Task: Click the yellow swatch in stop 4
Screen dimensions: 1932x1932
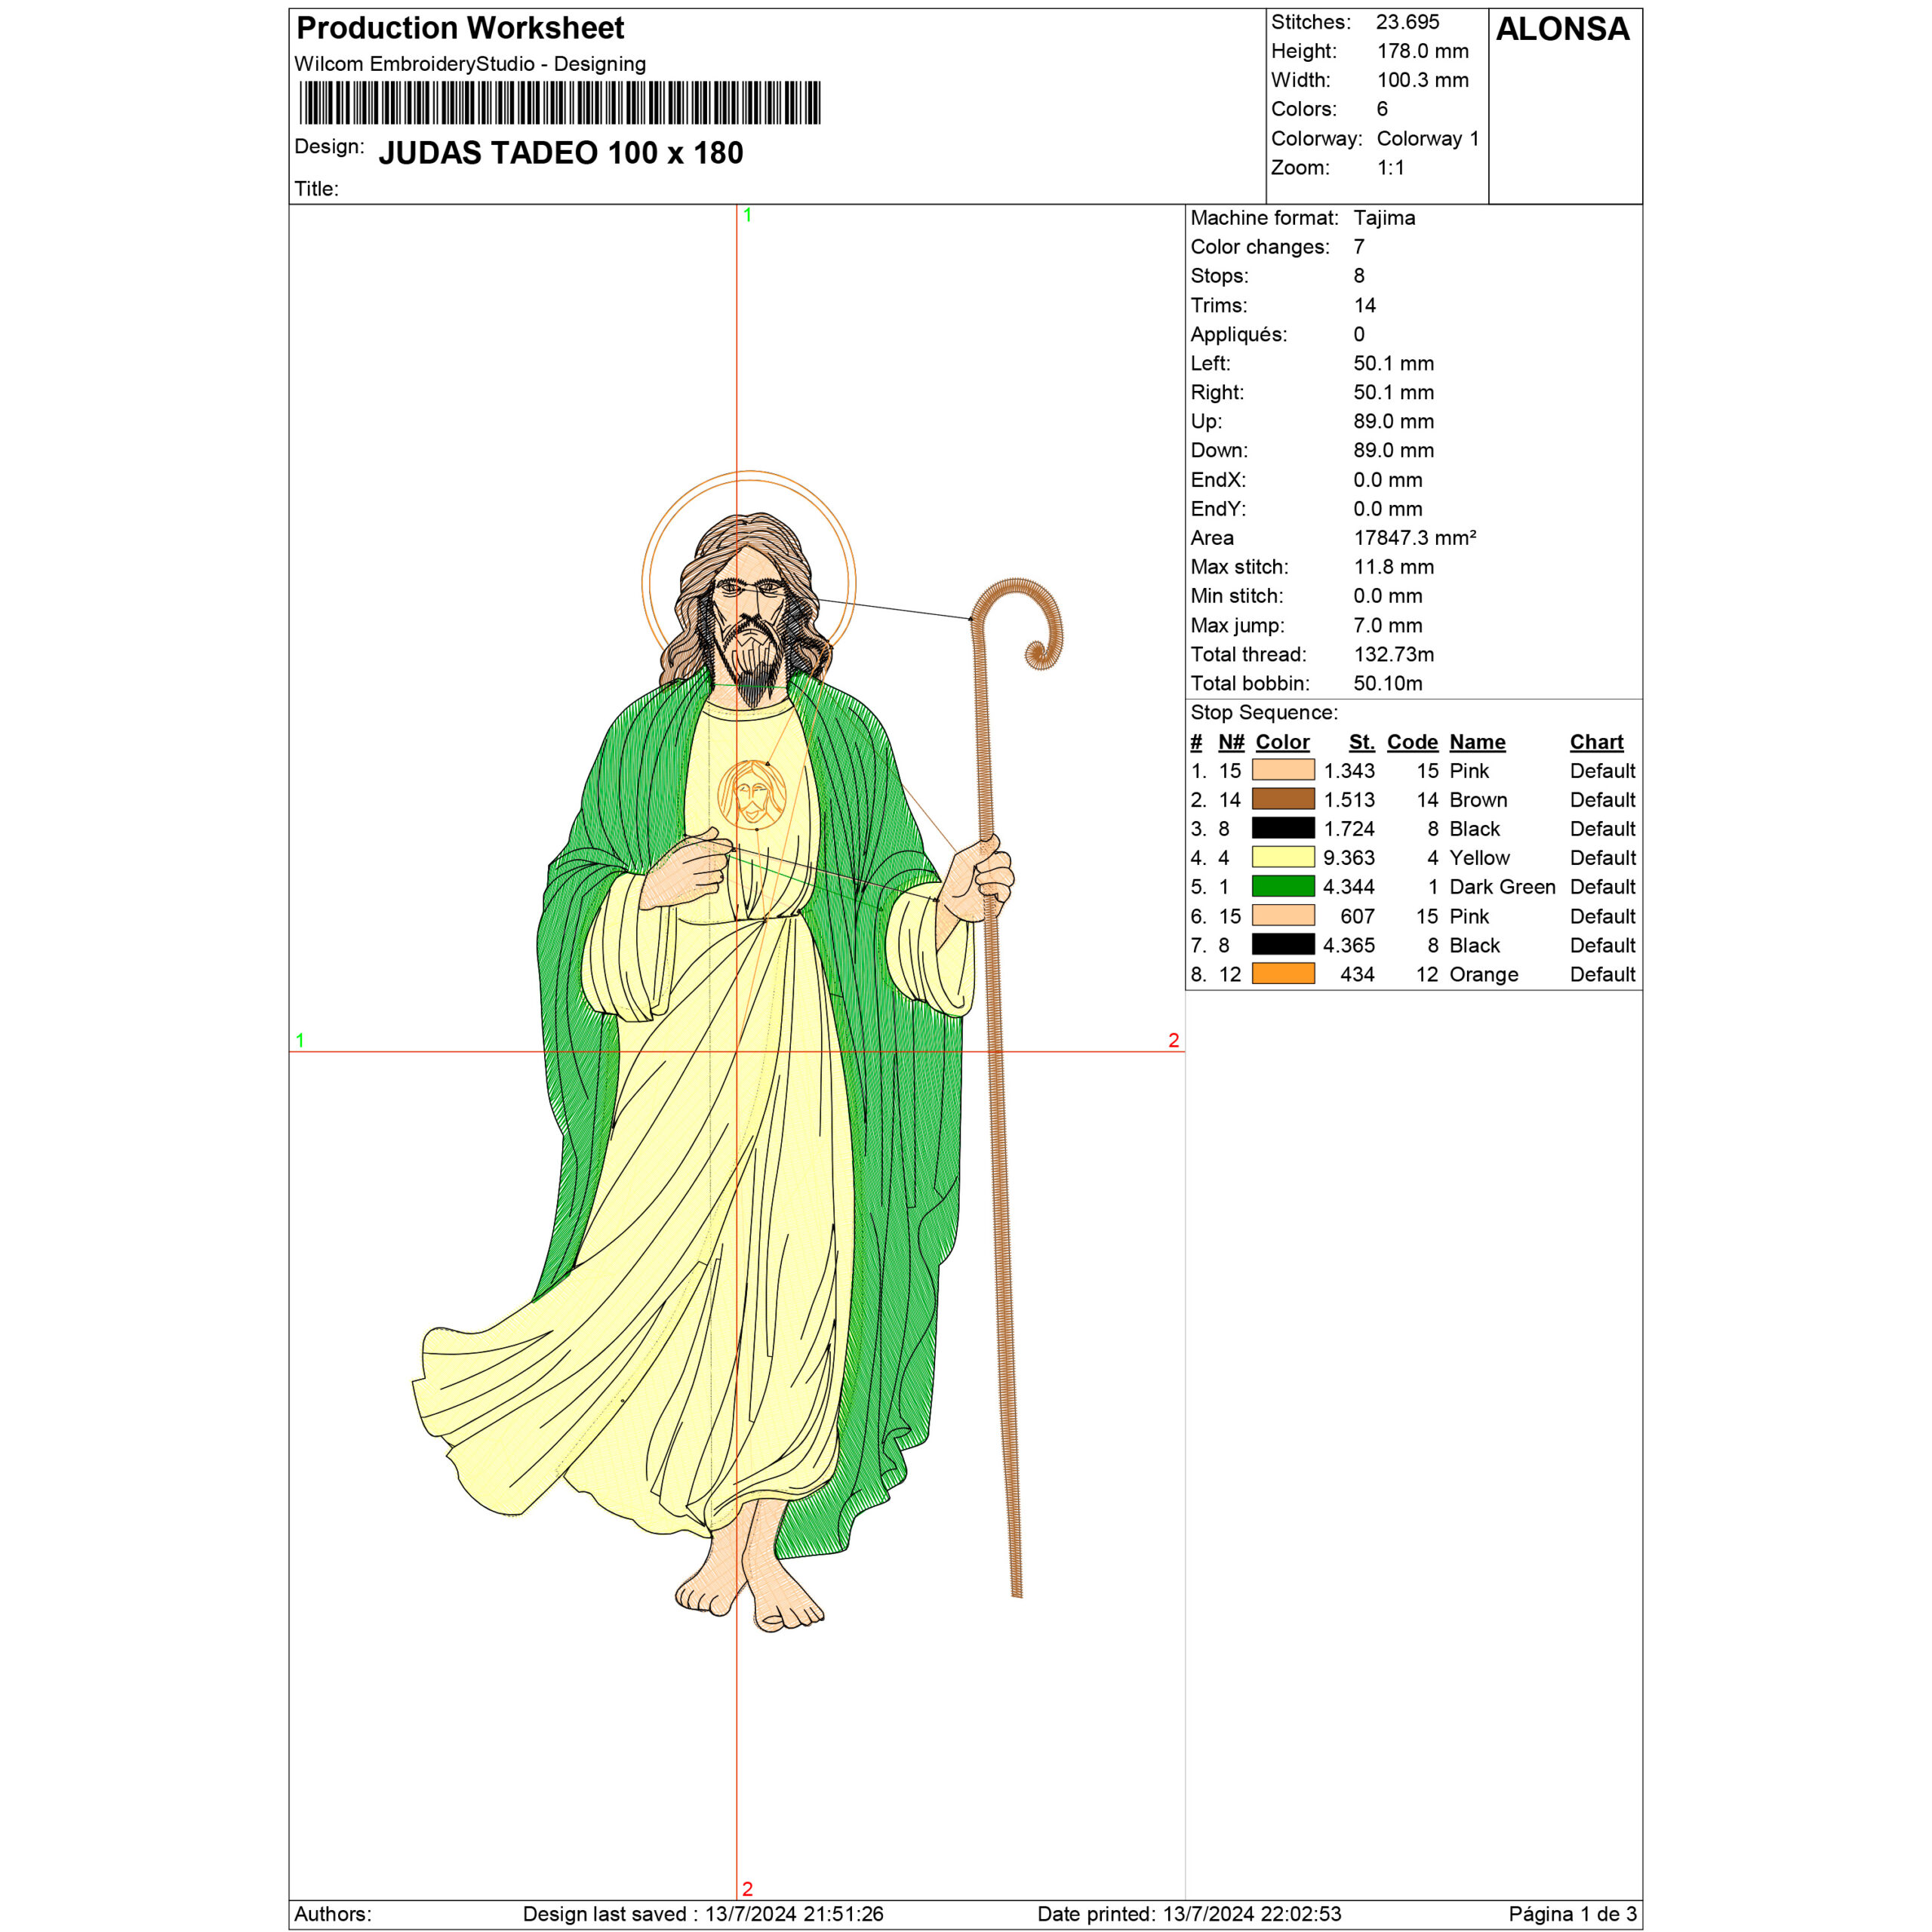Action: tap(1283, 857)
